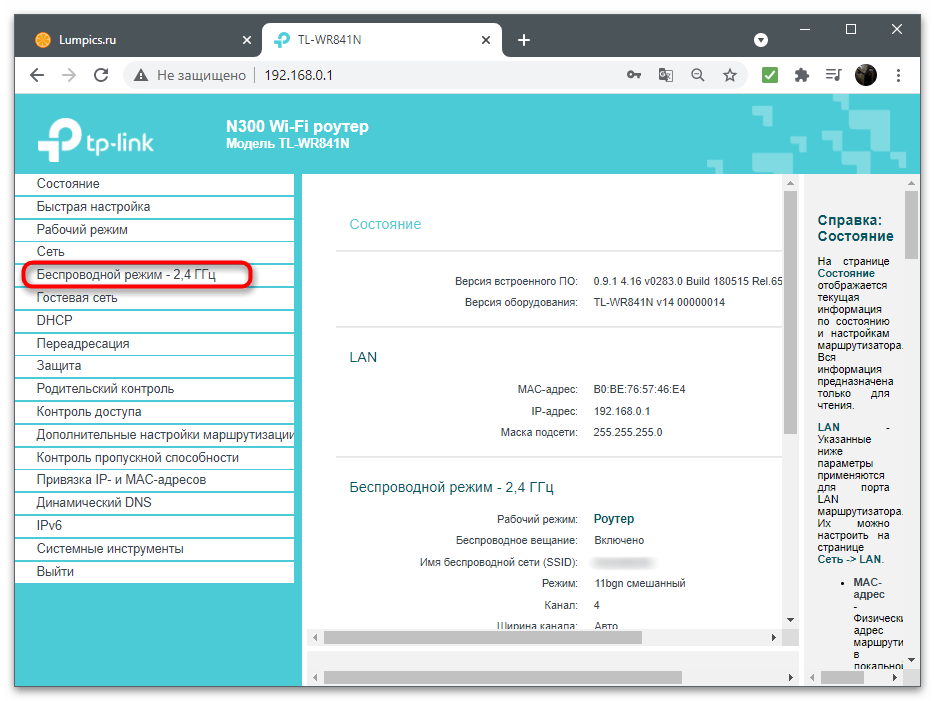Click the browser forward arrow

click(69, 75)
